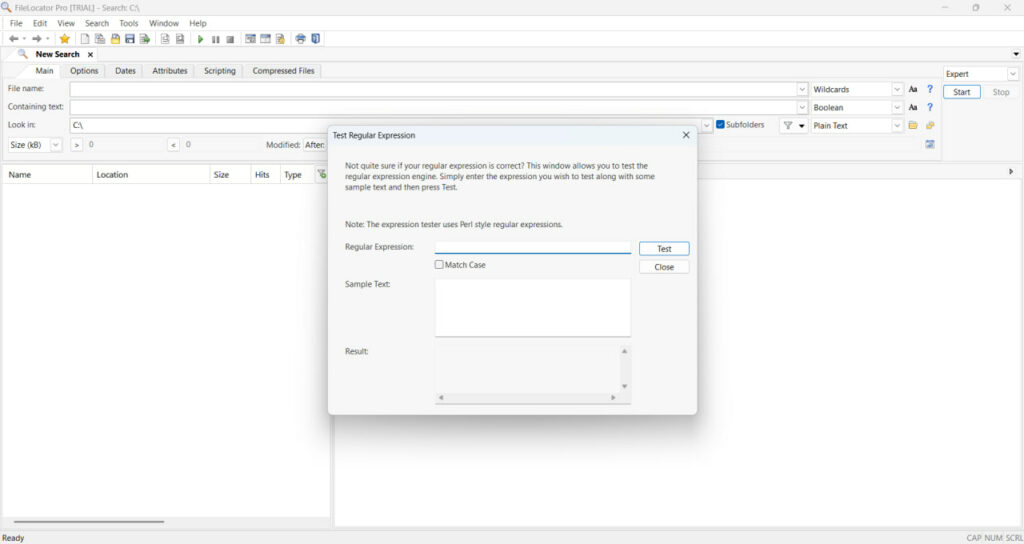
Task: Click the Result box horizontal scrollbar
Action: [x=527, y=397]
